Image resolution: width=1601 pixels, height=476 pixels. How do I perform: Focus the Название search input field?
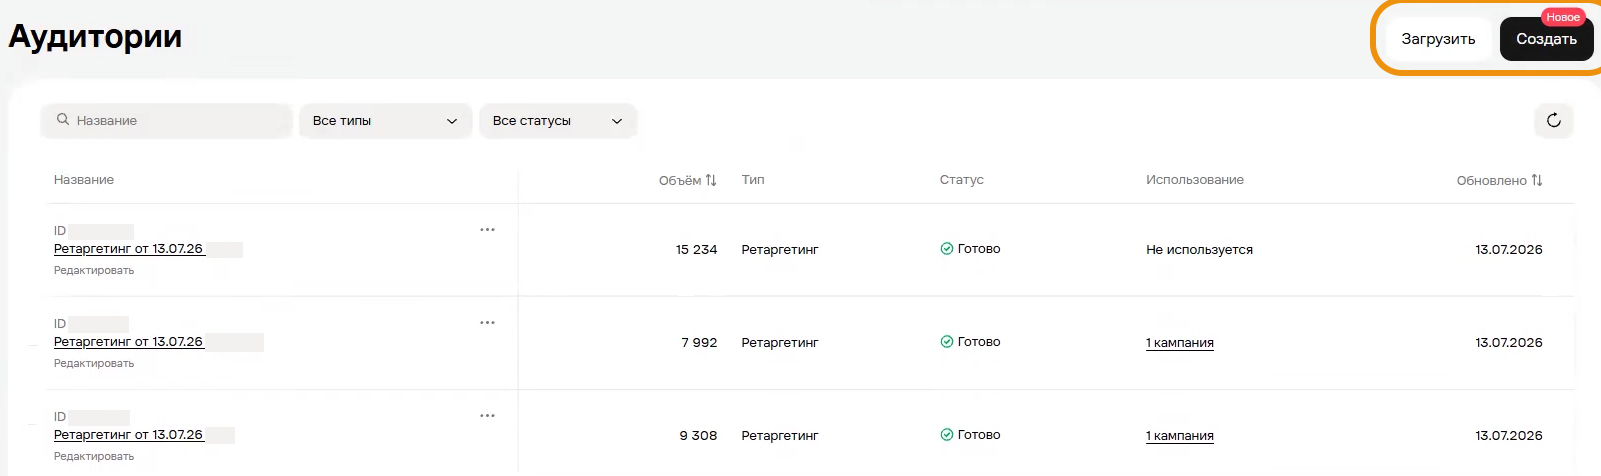coord(167,121)
